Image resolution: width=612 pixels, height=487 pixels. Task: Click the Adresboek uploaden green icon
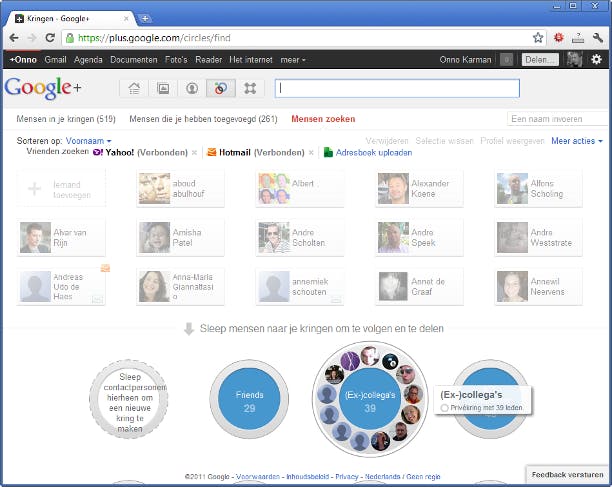[x=328, y=152]
